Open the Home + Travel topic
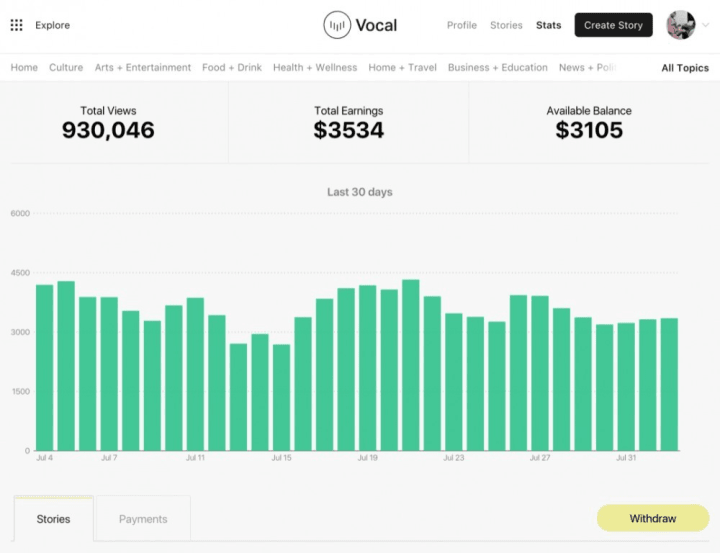This screenshot has height=553, width=720. pyautogui.click(x=402, y=68)
